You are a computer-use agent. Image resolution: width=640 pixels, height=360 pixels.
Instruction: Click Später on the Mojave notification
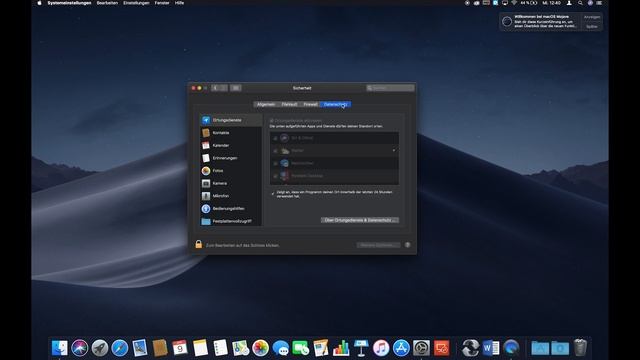point(592,27)
